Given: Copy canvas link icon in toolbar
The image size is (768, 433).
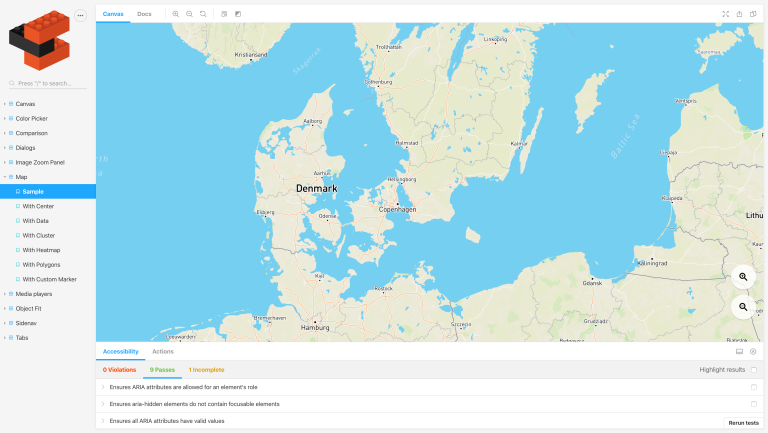Looking at the screenshot, I should pos(753,14).
